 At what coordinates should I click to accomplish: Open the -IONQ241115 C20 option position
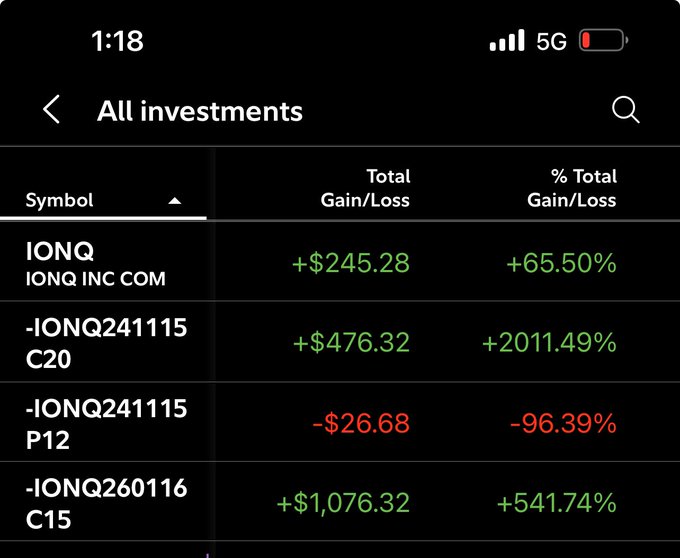[x=106, y=342]
